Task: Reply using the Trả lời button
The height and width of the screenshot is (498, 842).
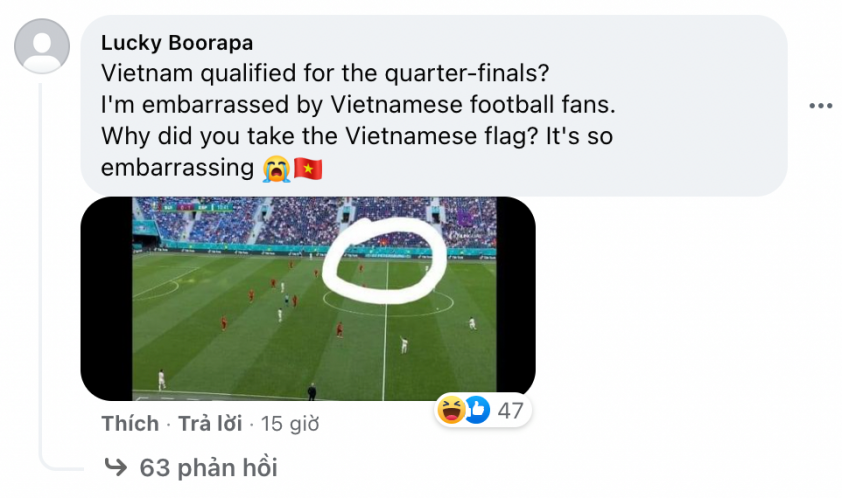Action: (210, 423)
